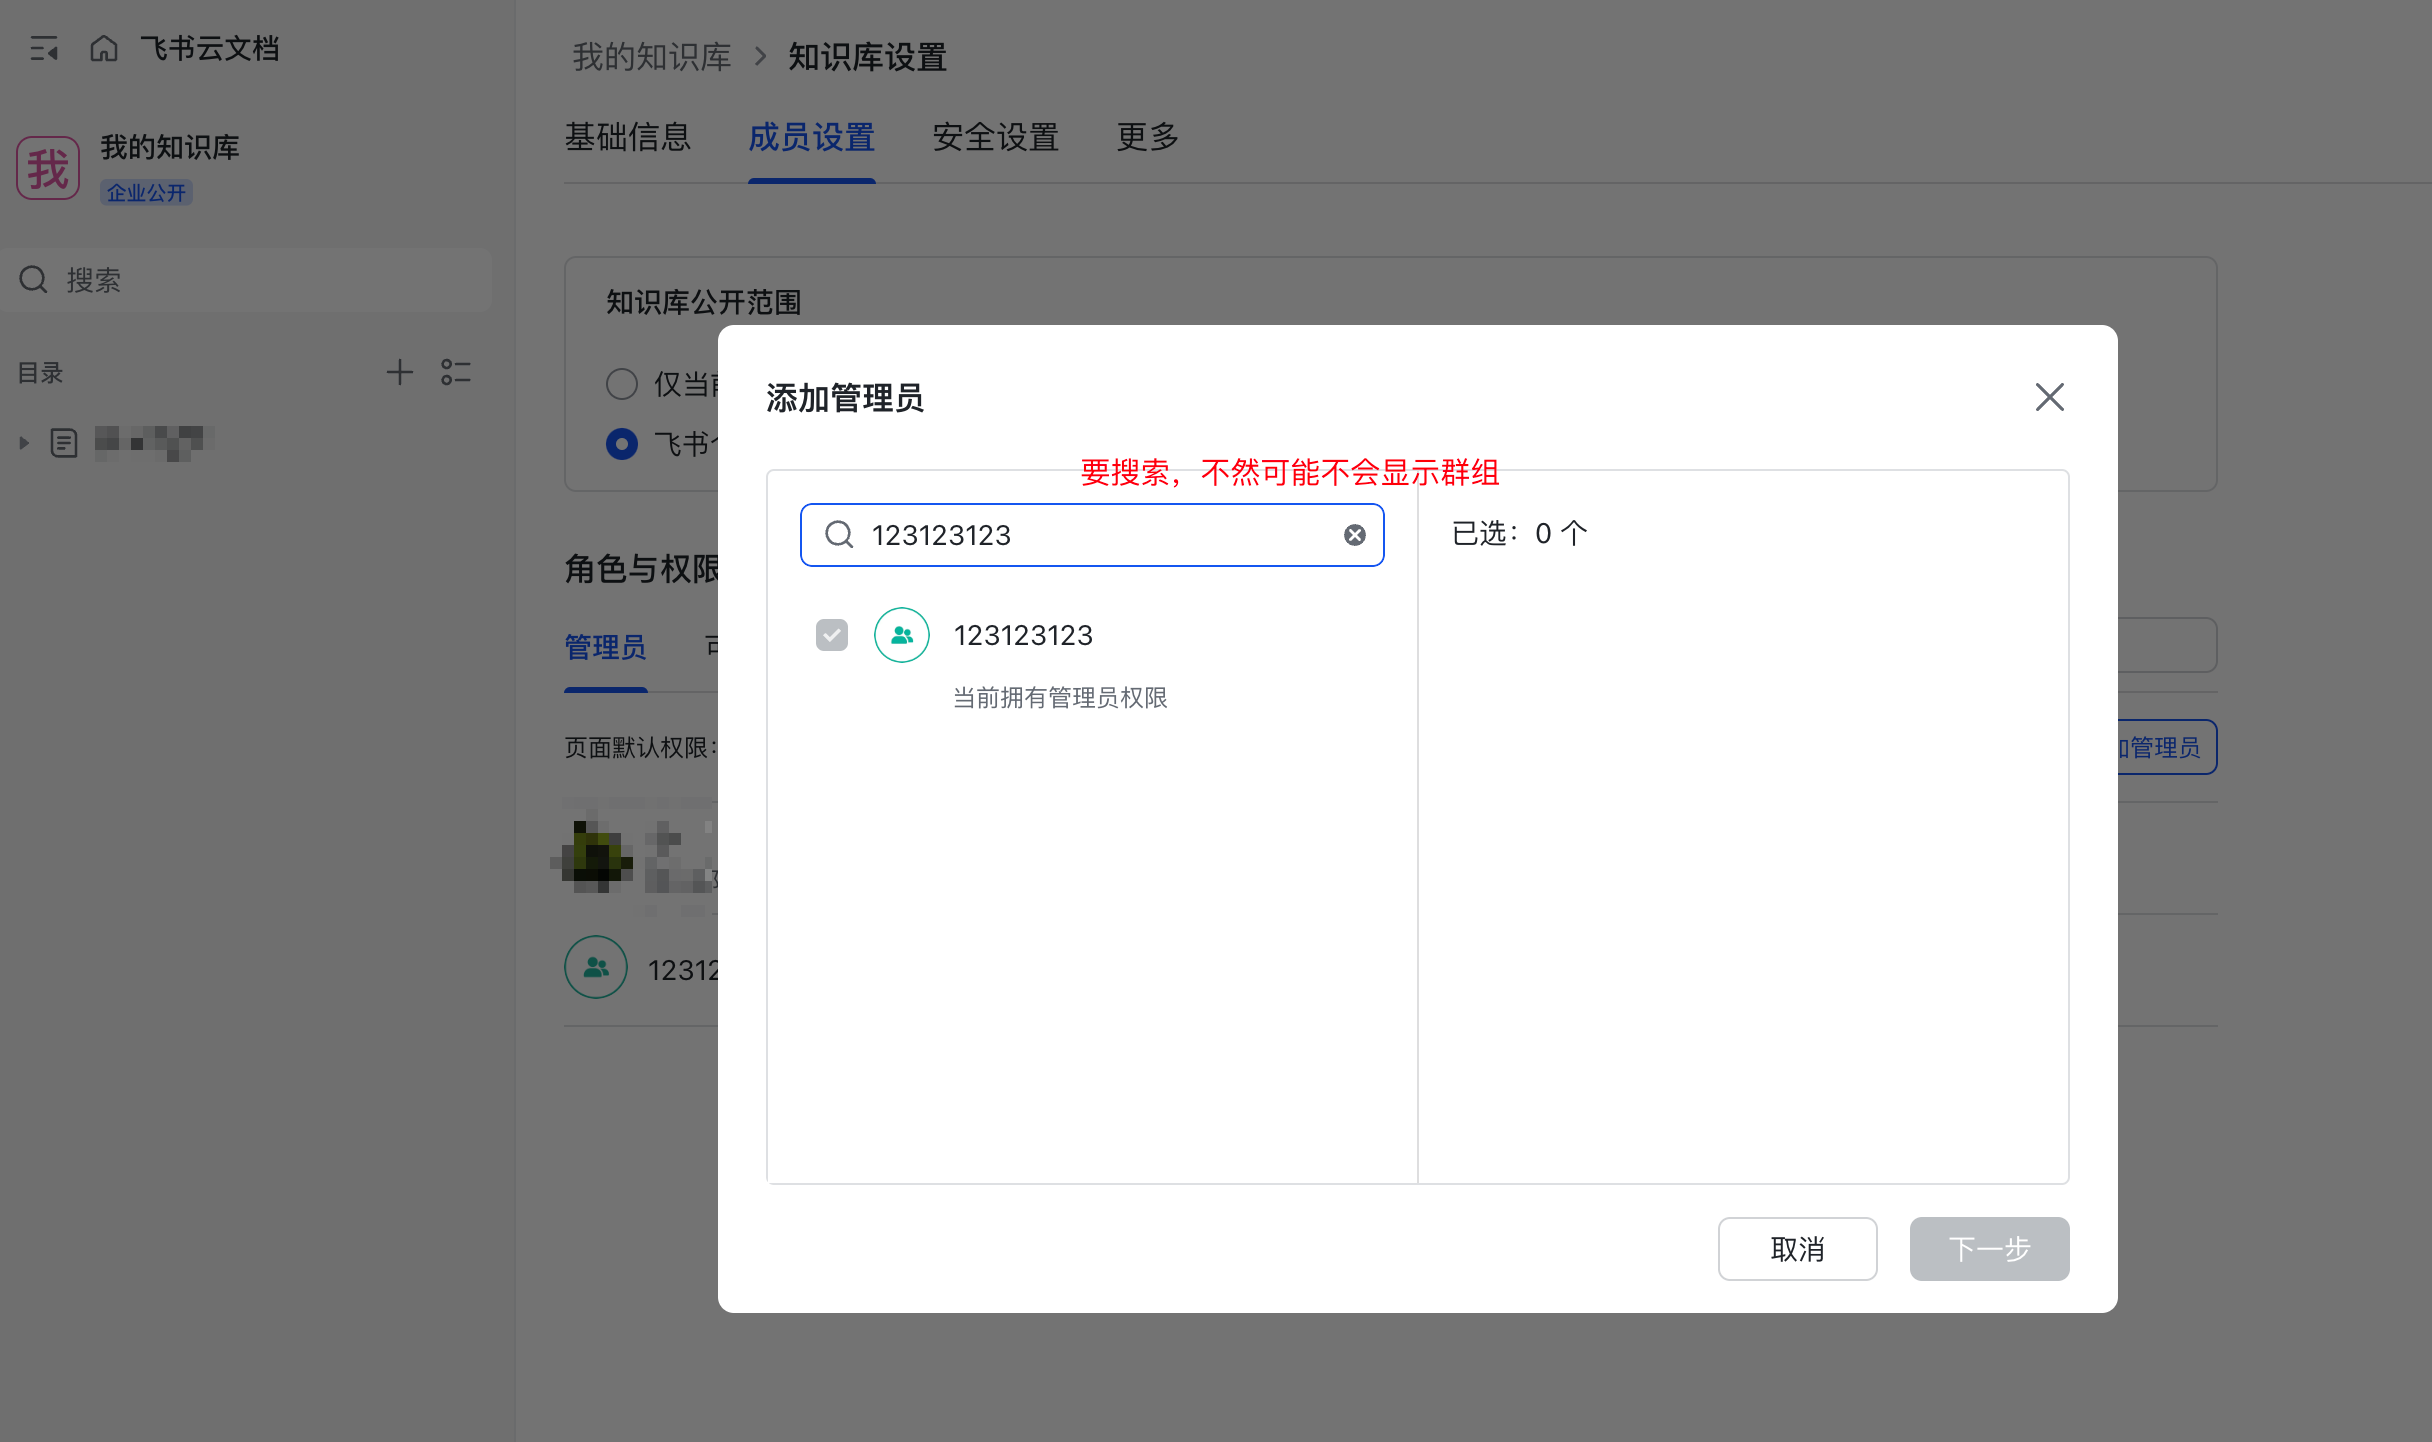This screenshot has width=2432, height=1442.
Task: Click the clear icon in the search field
Action: coord(1354,535)
